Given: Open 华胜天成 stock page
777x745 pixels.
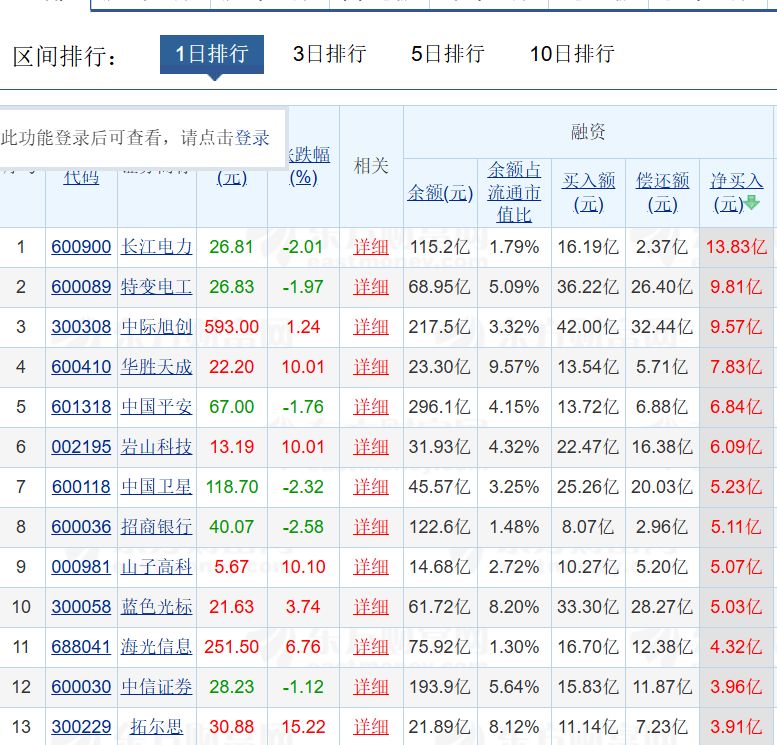Looking at the screenshot, I should [157, 367].
